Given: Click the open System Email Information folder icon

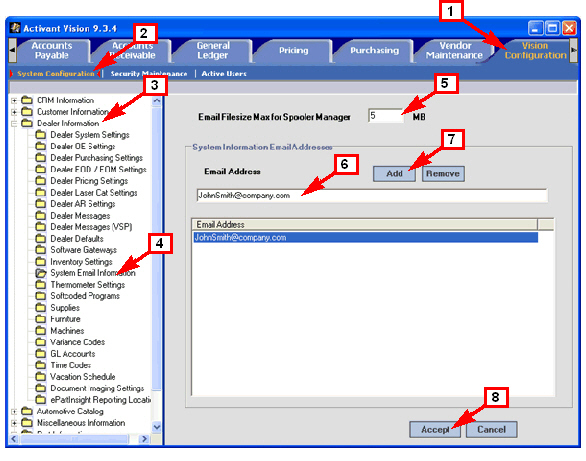Looking at the screenshot, I should coord(41,273).
